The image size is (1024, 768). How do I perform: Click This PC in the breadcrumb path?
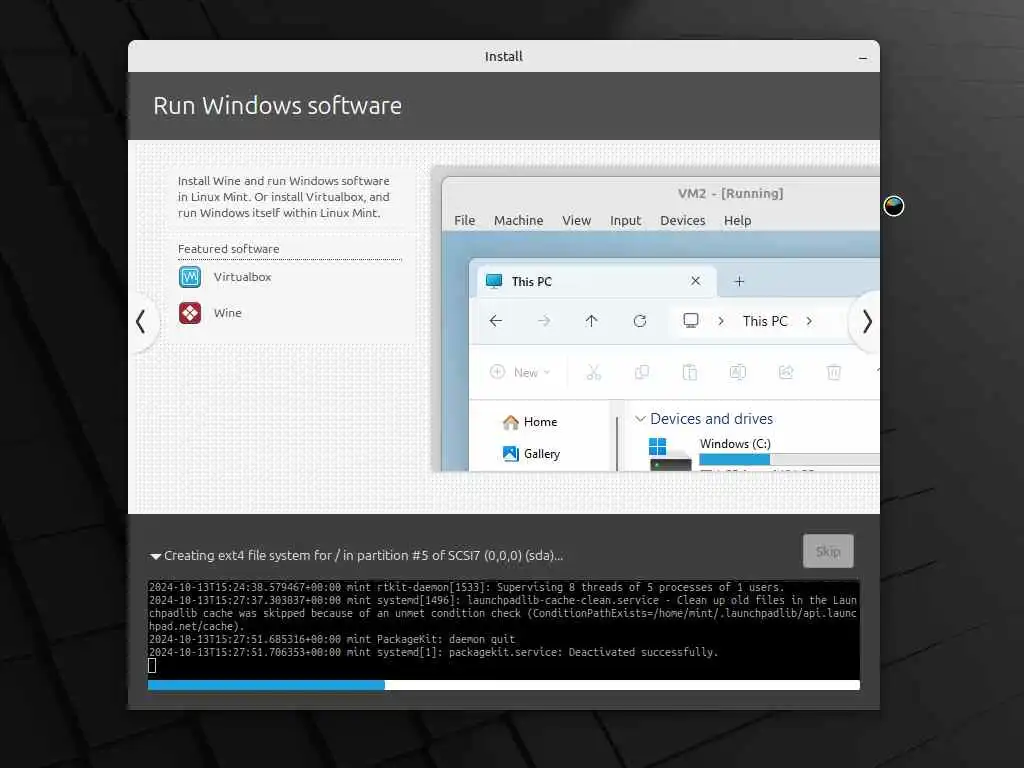click(765, 321)
